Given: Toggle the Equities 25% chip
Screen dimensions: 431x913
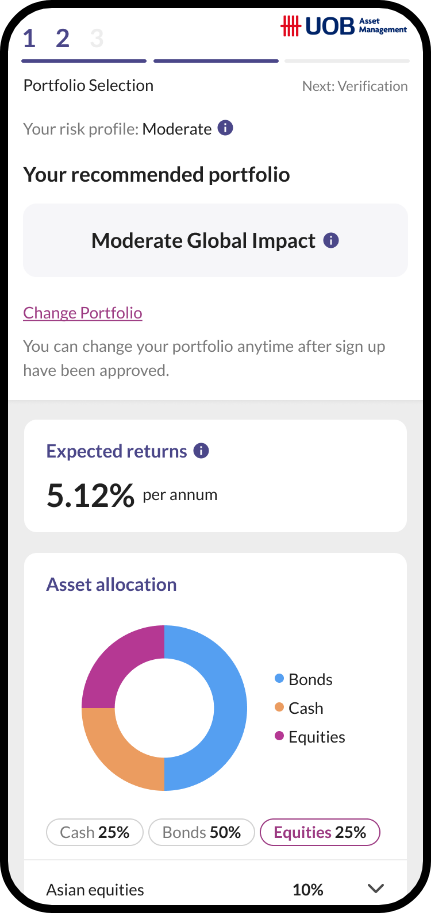Looking at the screenshot, I should [x=320, y=832].
